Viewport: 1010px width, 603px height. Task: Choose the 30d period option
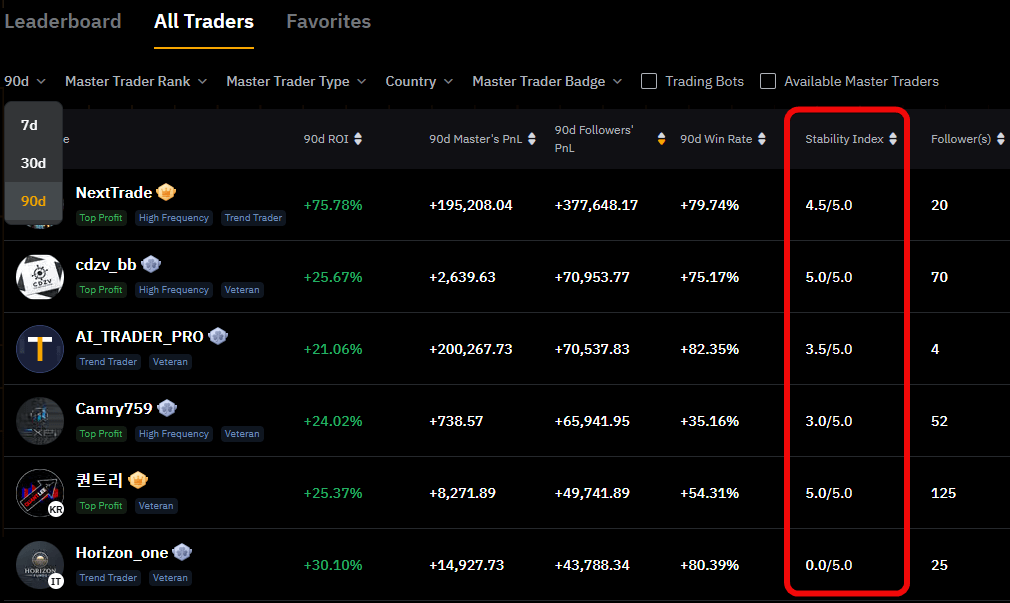tap(33, 163)
